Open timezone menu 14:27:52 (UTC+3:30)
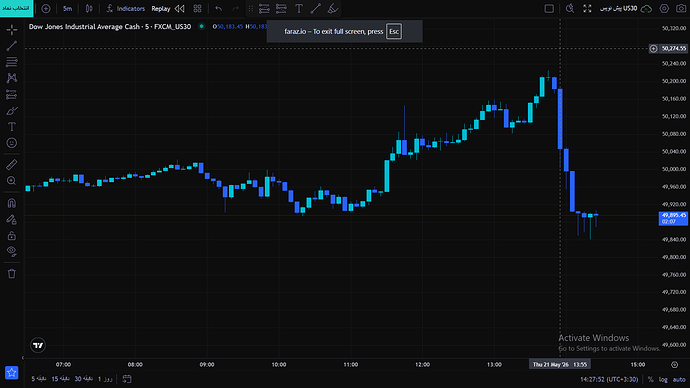 click(x=609, y=379)
